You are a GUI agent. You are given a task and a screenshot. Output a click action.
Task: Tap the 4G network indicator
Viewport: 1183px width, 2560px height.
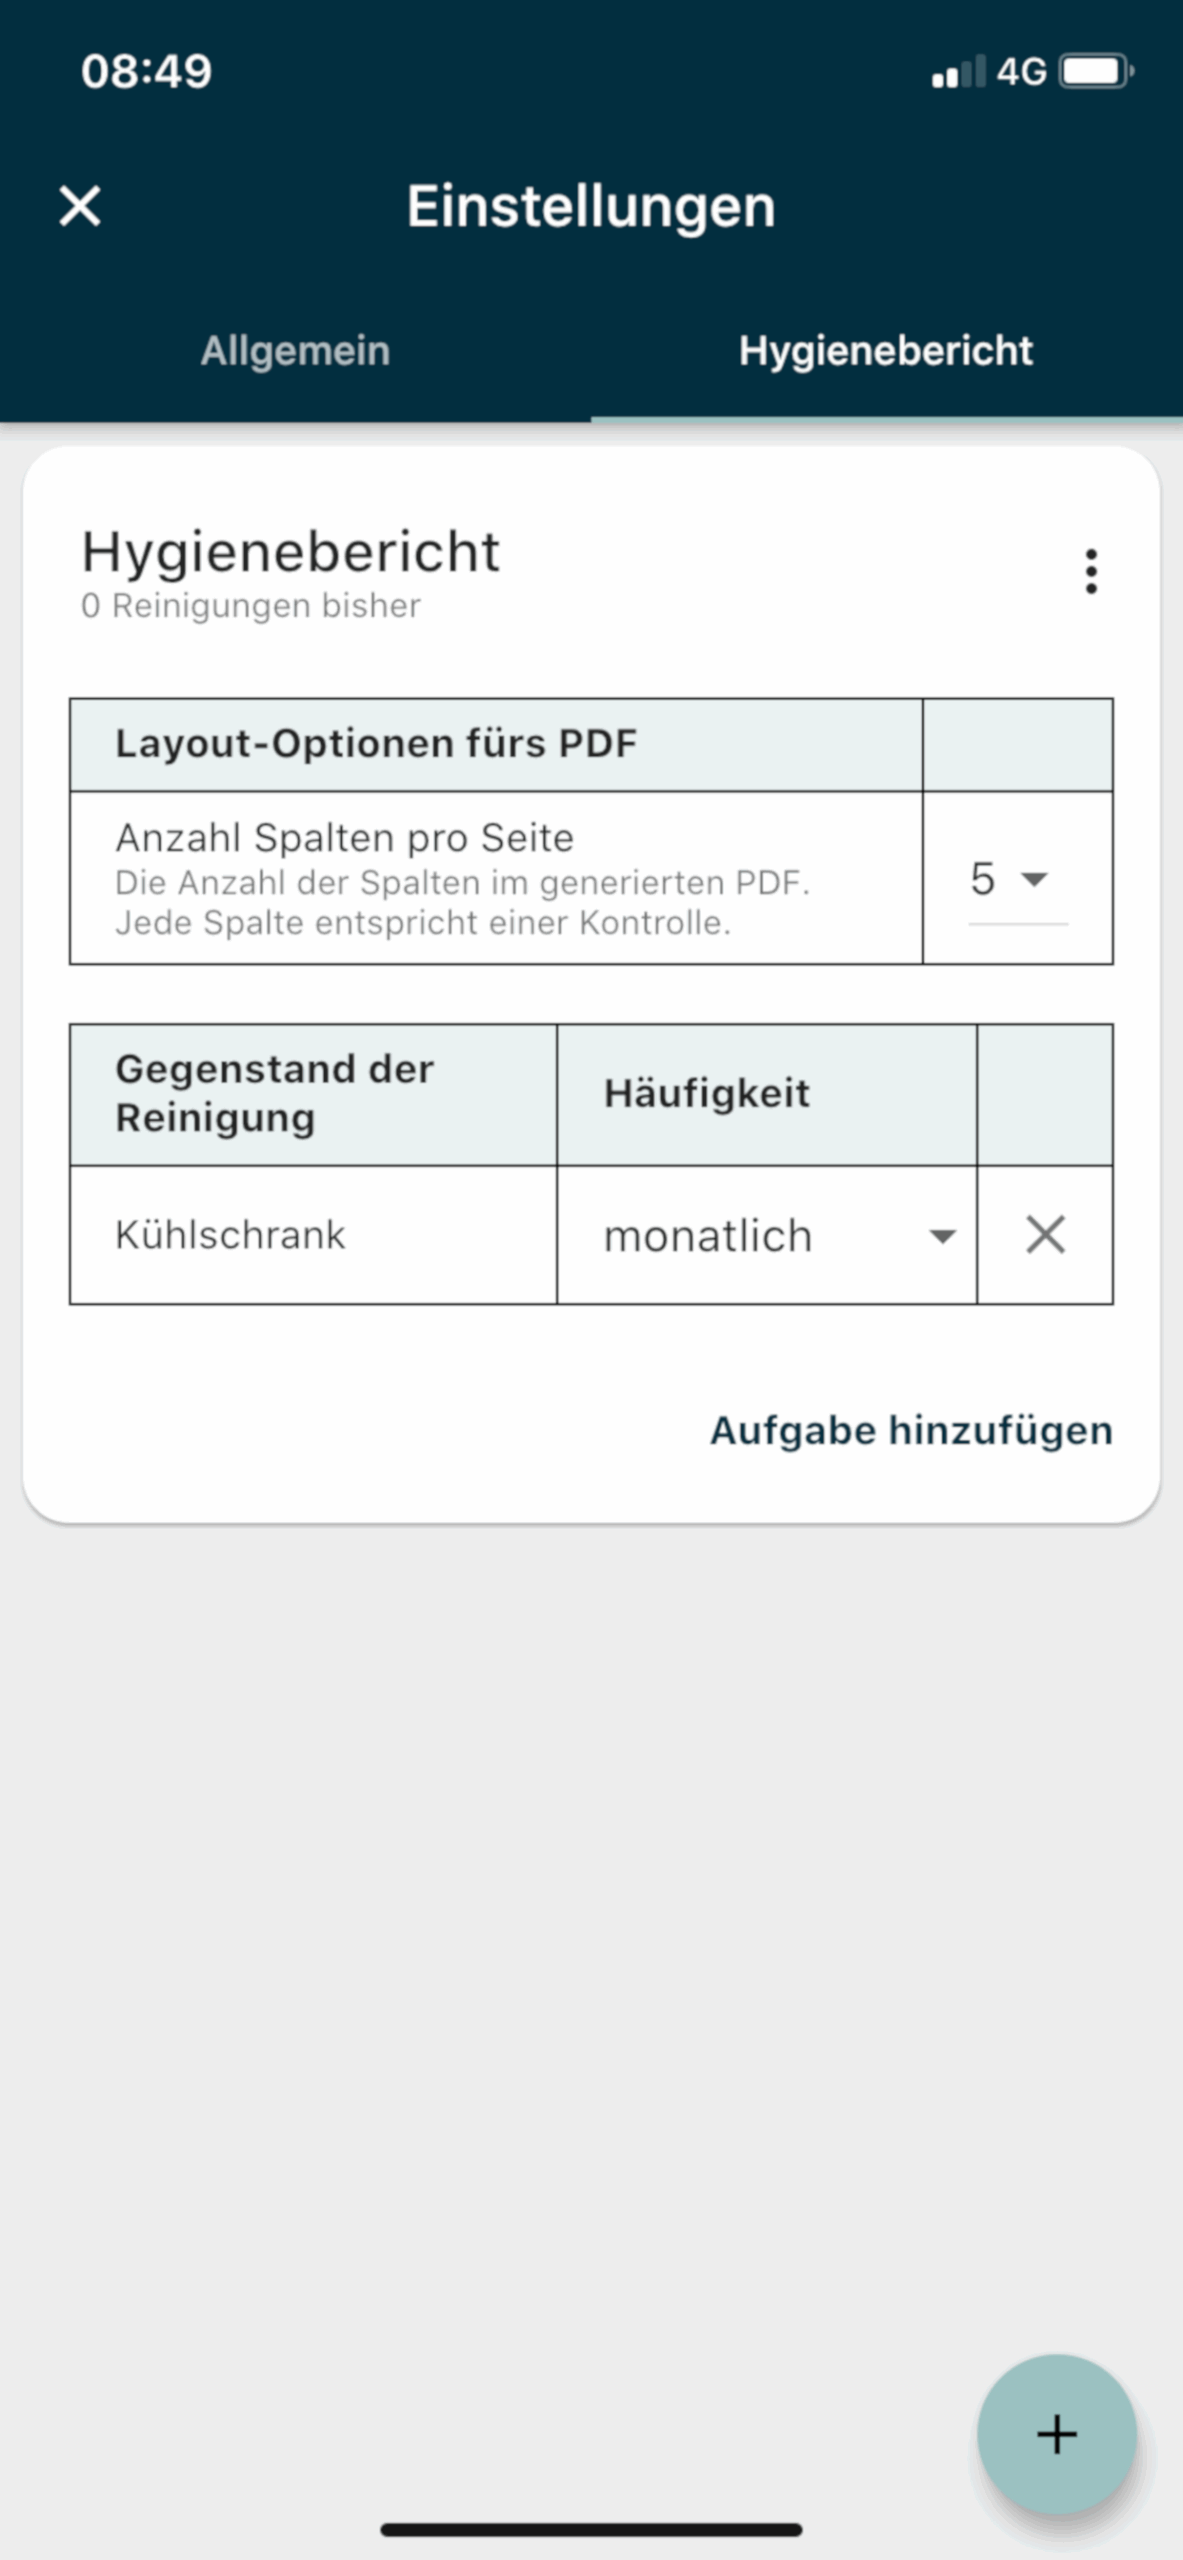pos(1021,72)
